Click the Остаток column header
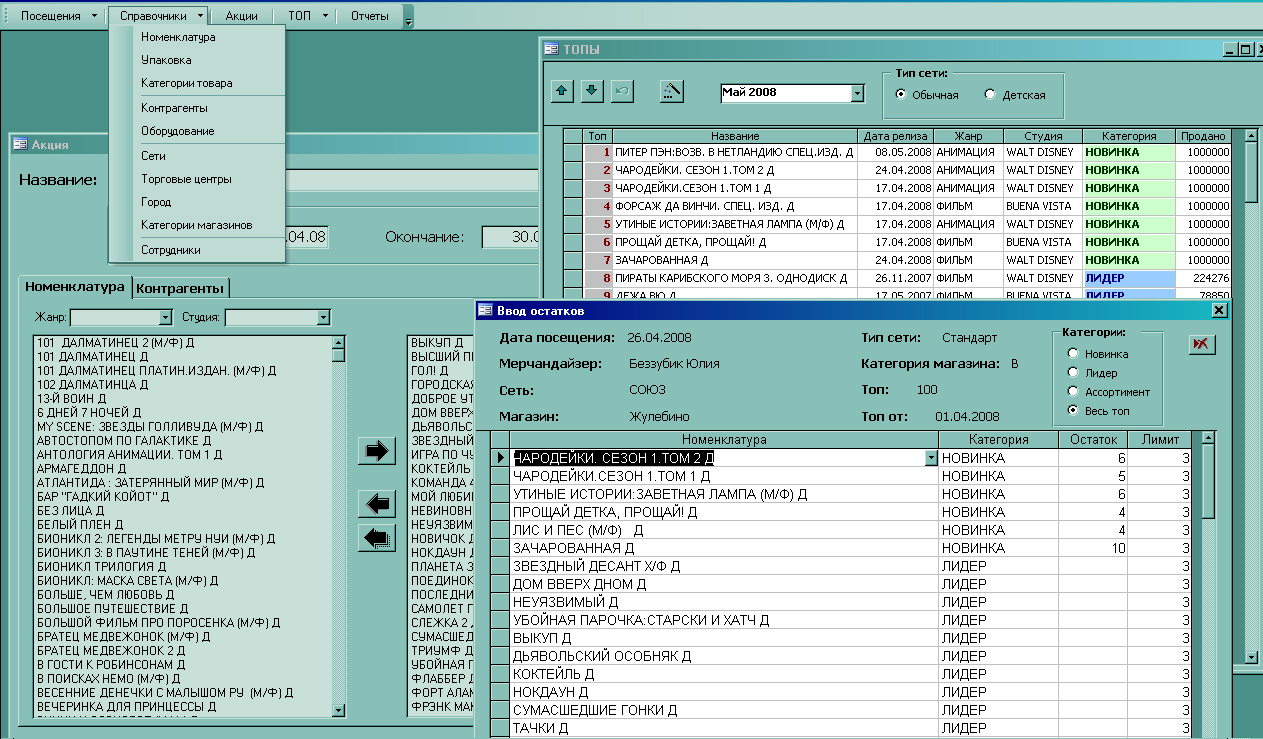The image size is (1263, 739). pos(1093,439)
